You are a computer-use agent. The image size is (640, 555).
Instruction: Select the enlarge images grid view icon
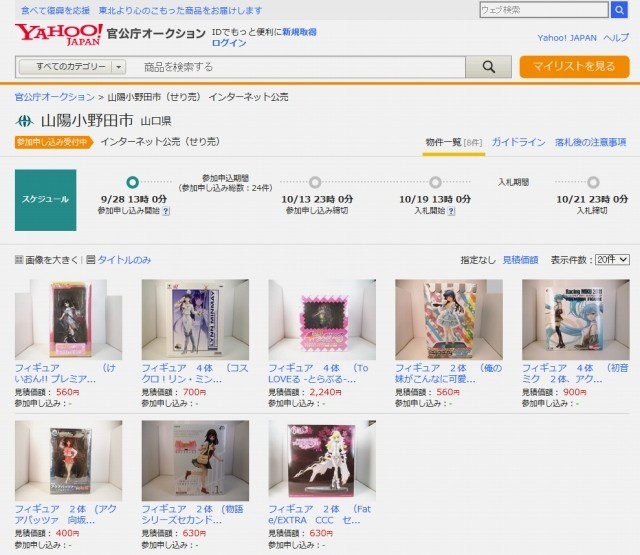click(19, 260)
